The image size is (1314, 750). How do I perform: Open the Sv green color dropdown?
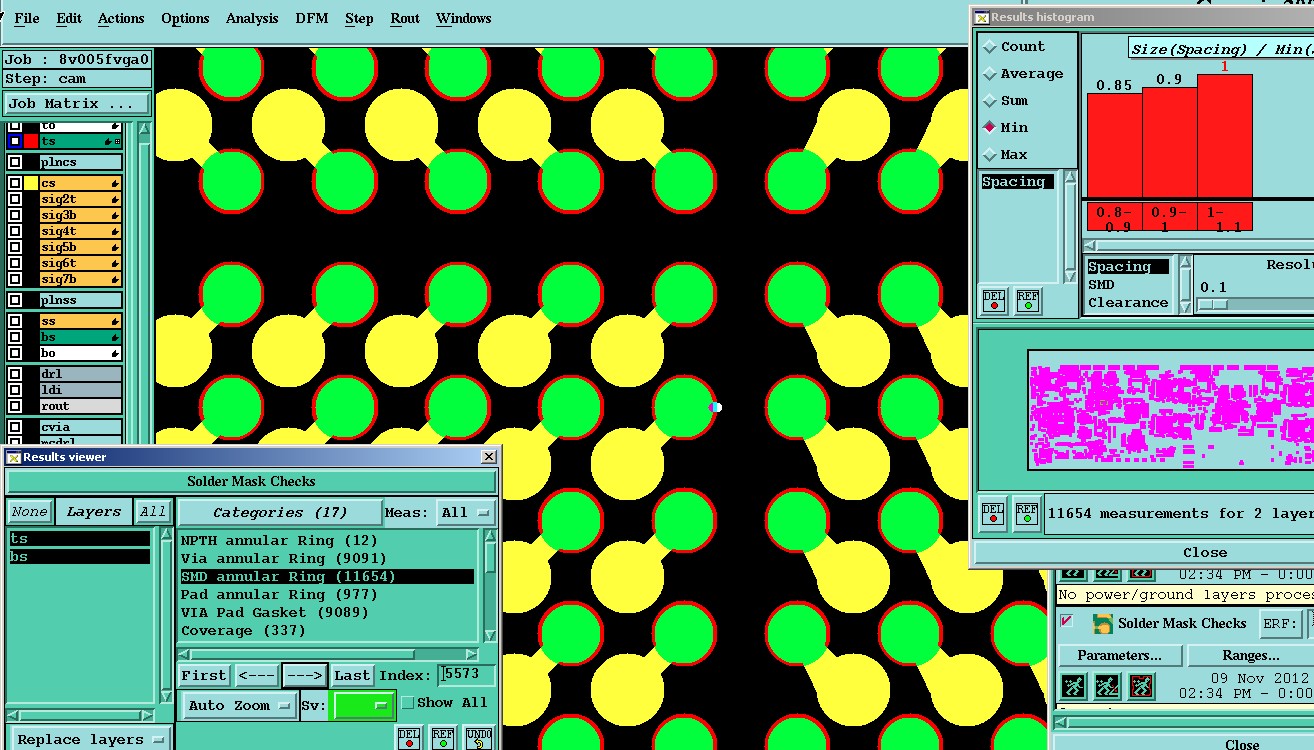coord(362,705)
